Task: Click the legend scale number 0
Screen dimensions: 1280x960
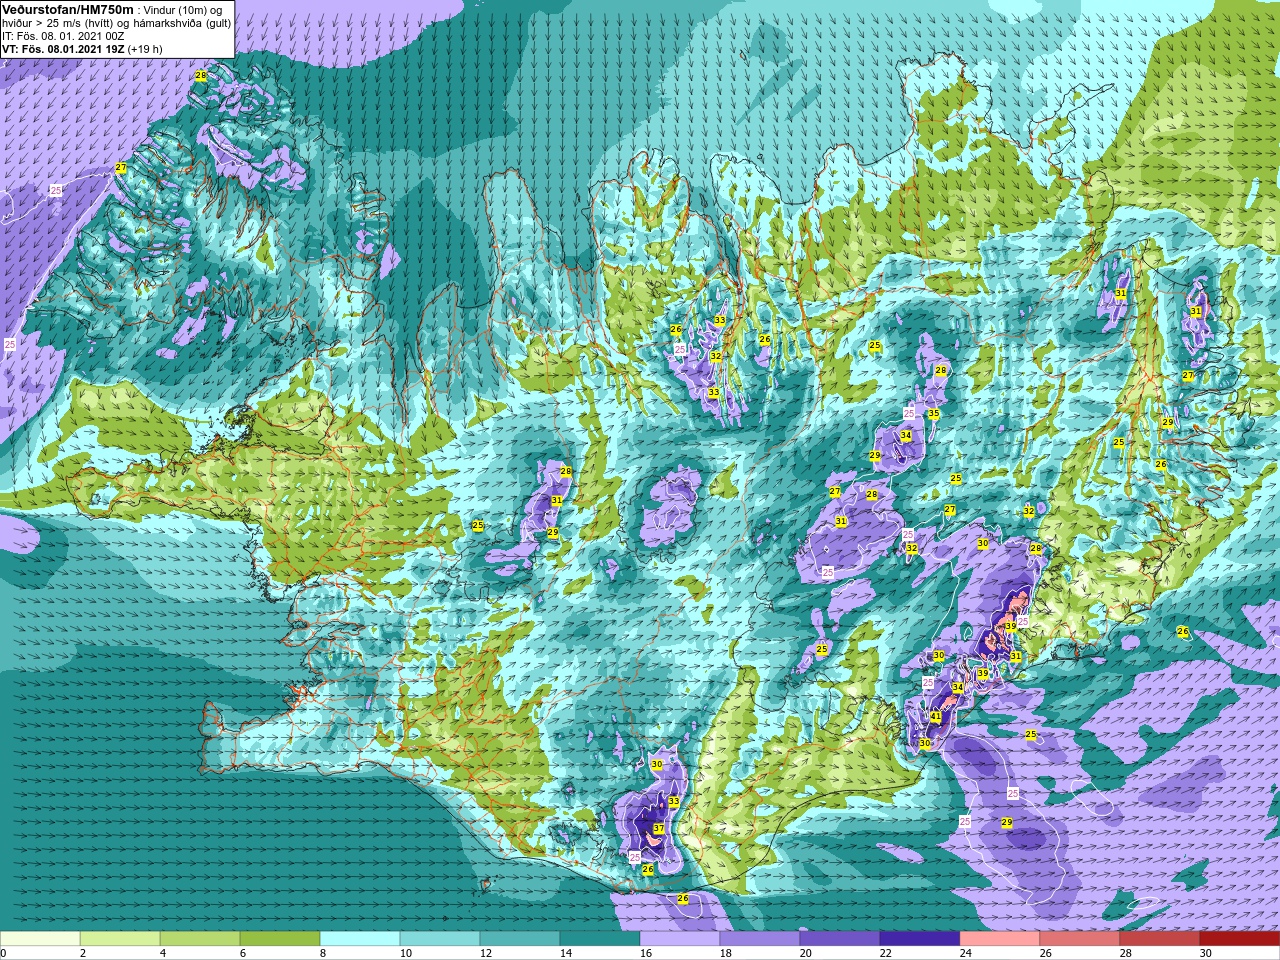Action: pos(3,953)
